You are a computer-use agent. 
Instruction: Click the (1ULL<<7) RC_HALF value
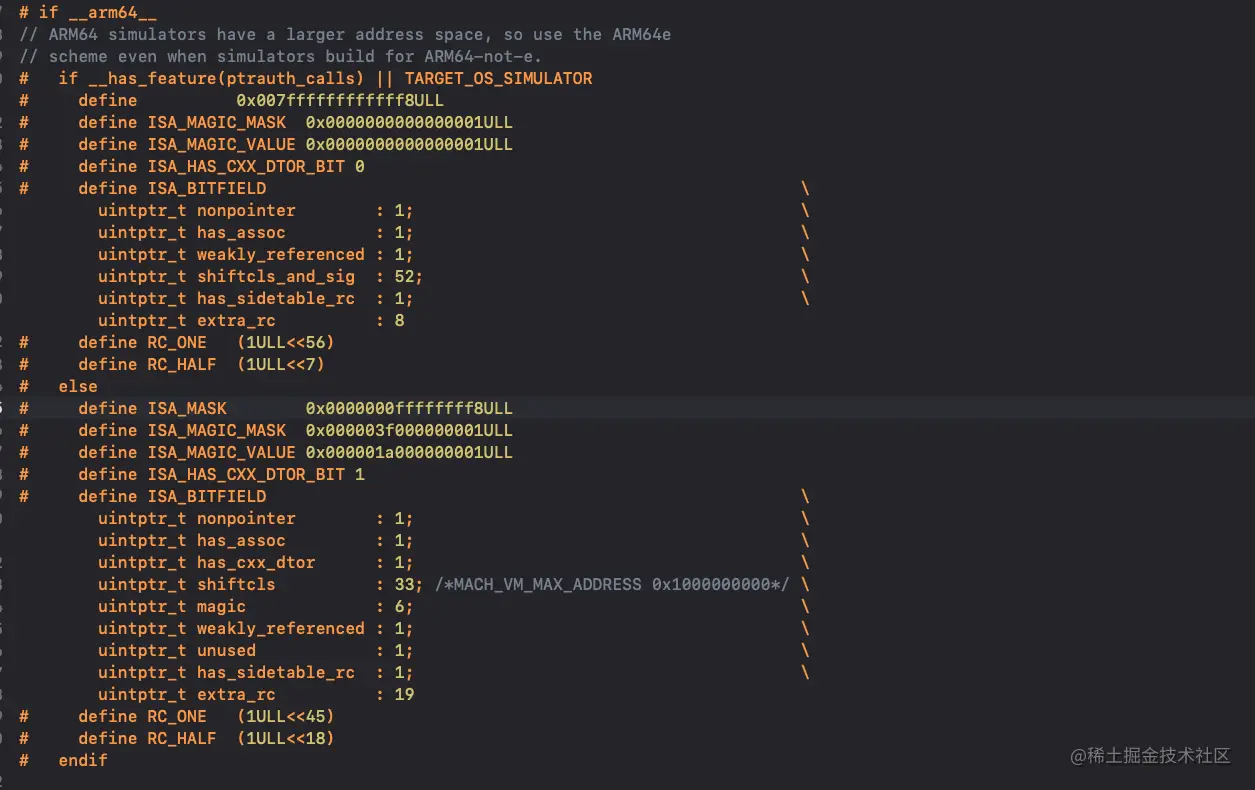(x=280, y=364)
